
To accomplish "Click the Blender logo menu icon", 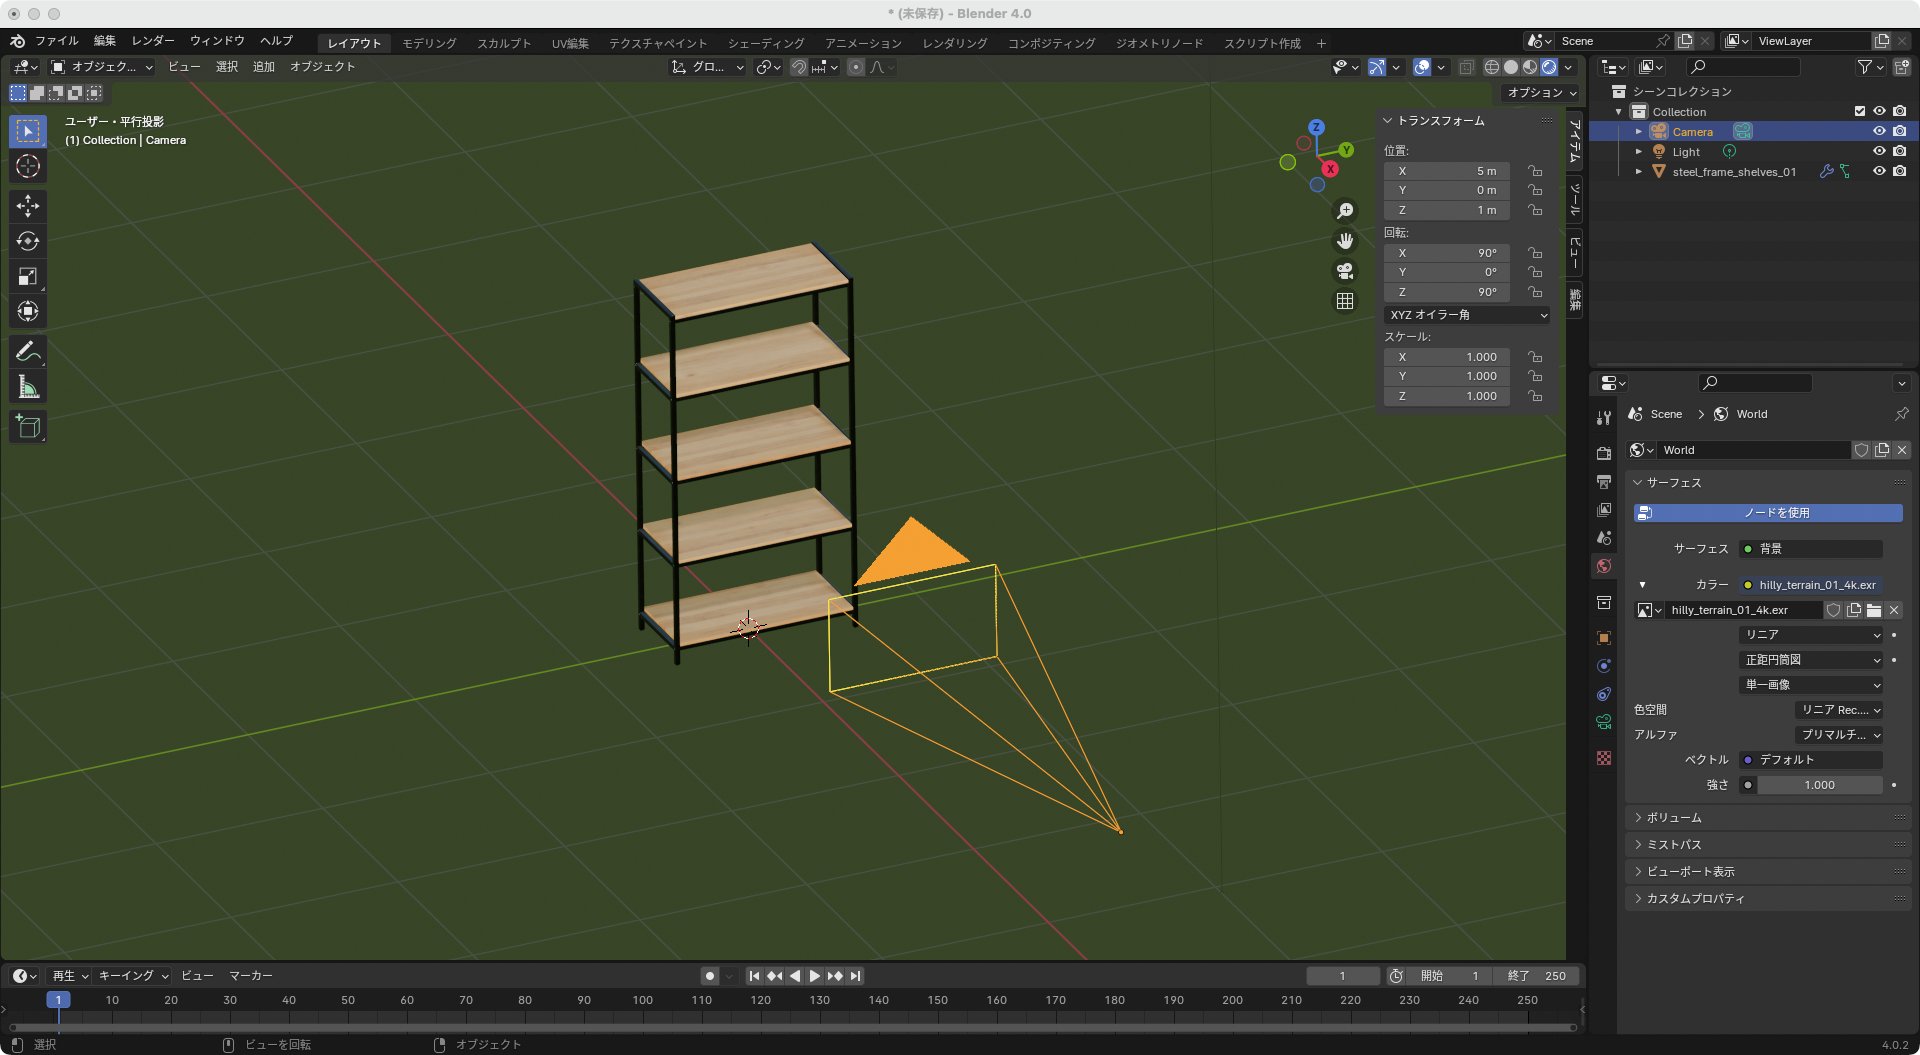I will pyautogui.click(x=17, y=41).
